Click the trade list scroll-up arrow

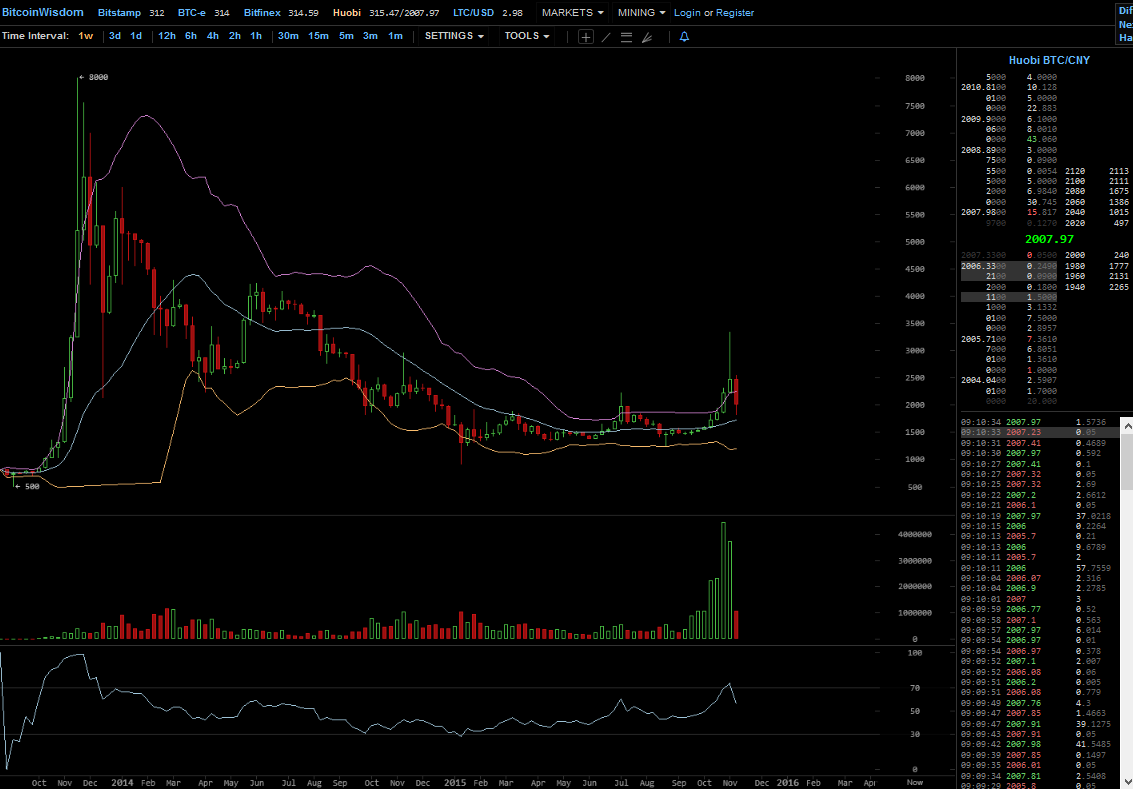[x=1126, y=426]
